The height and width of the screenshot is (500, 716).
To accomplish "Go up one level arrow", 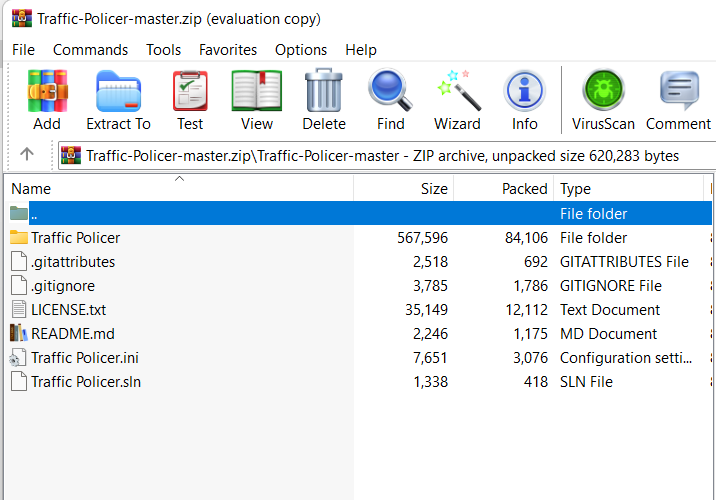I will [27, 154].
